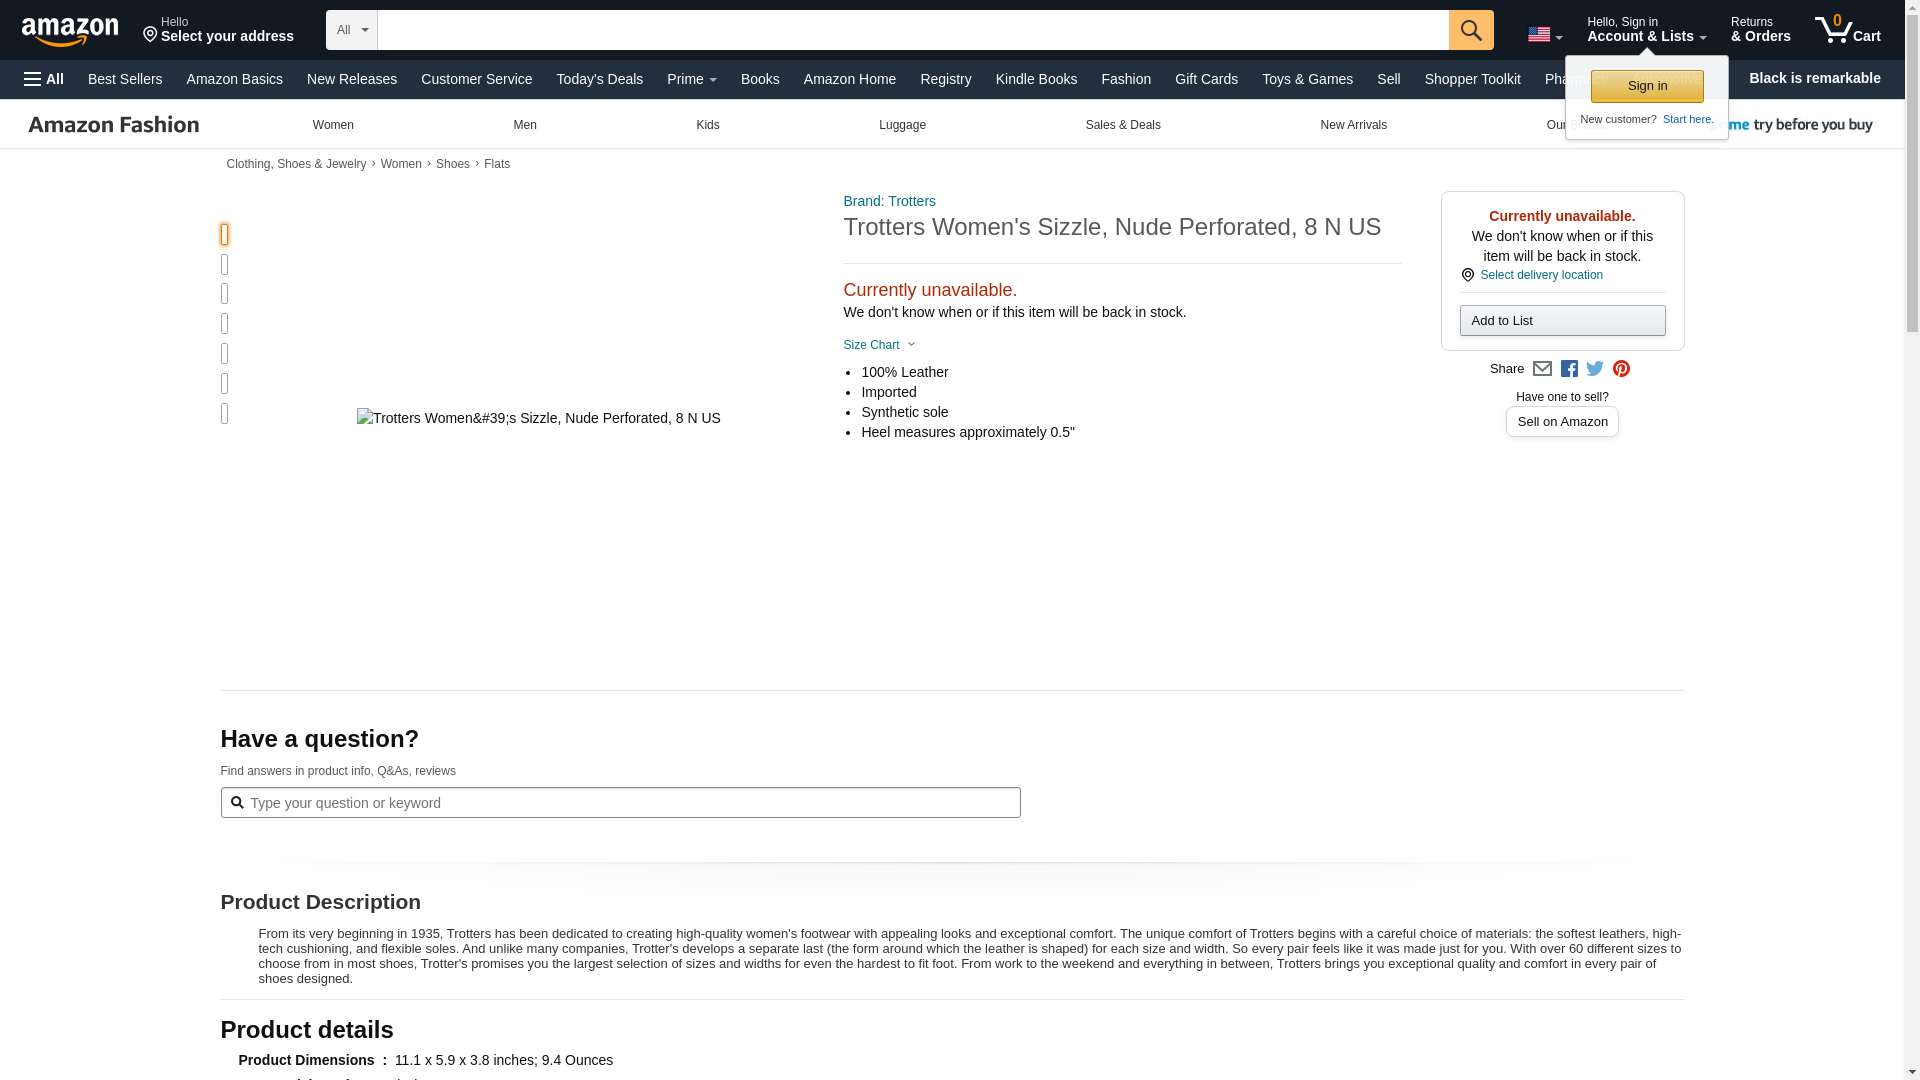Viewport: 1920px width, 1080px height.
Task: Open the All search category dropdown
Action: click(x=352, y=30)
